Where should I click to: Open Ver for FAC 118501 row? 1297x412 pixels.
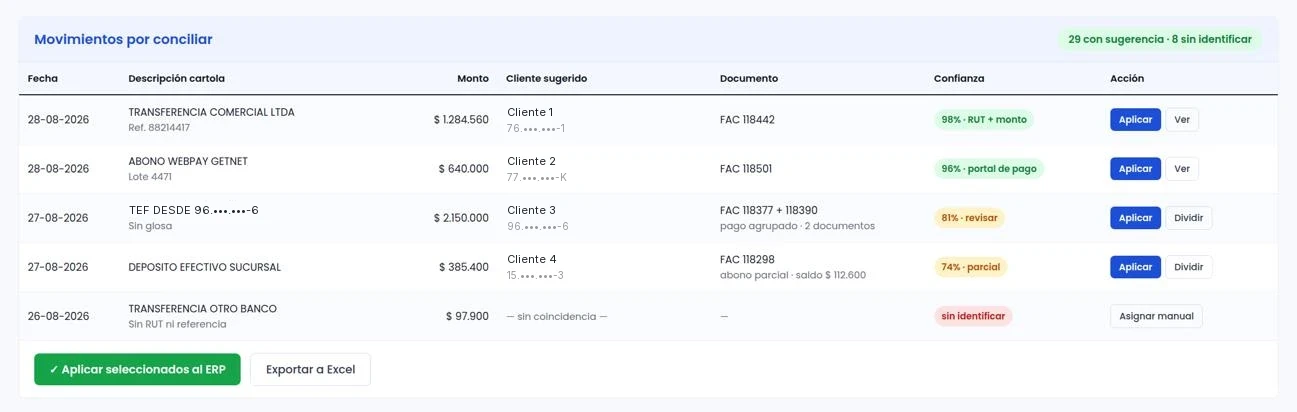pyautogui.click(x=1182, y=169)
